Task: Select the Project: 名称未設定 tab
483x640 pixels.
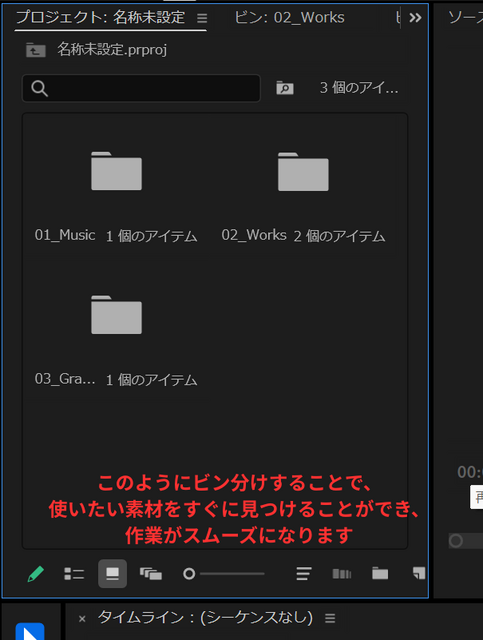Action: 100,18
